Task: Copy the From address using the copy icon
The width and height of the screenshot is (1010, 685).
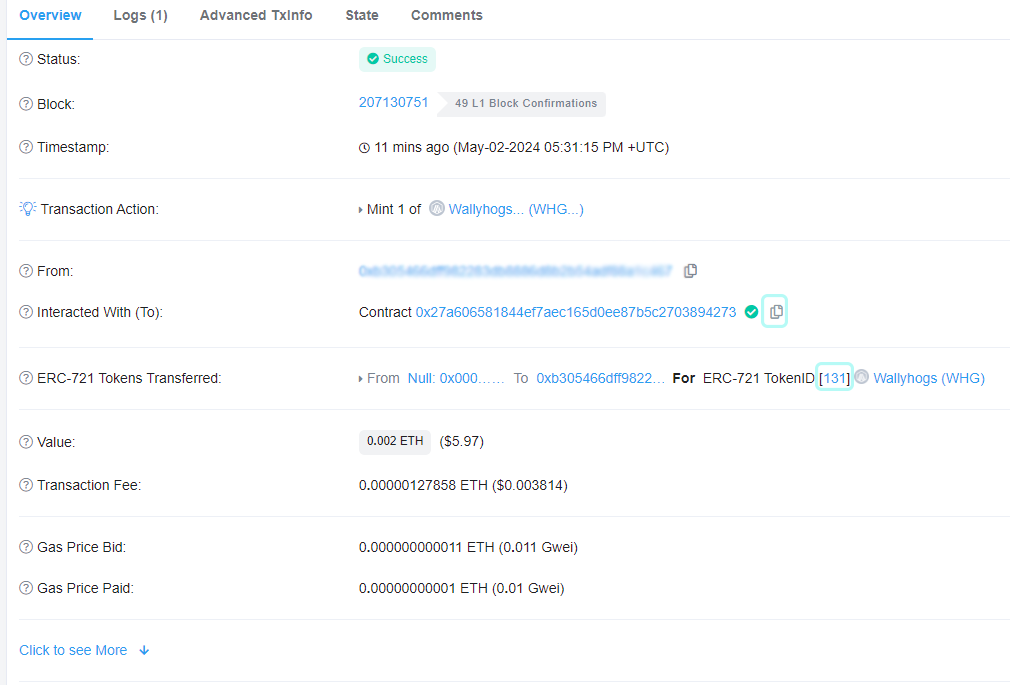Action: (691, 270)
